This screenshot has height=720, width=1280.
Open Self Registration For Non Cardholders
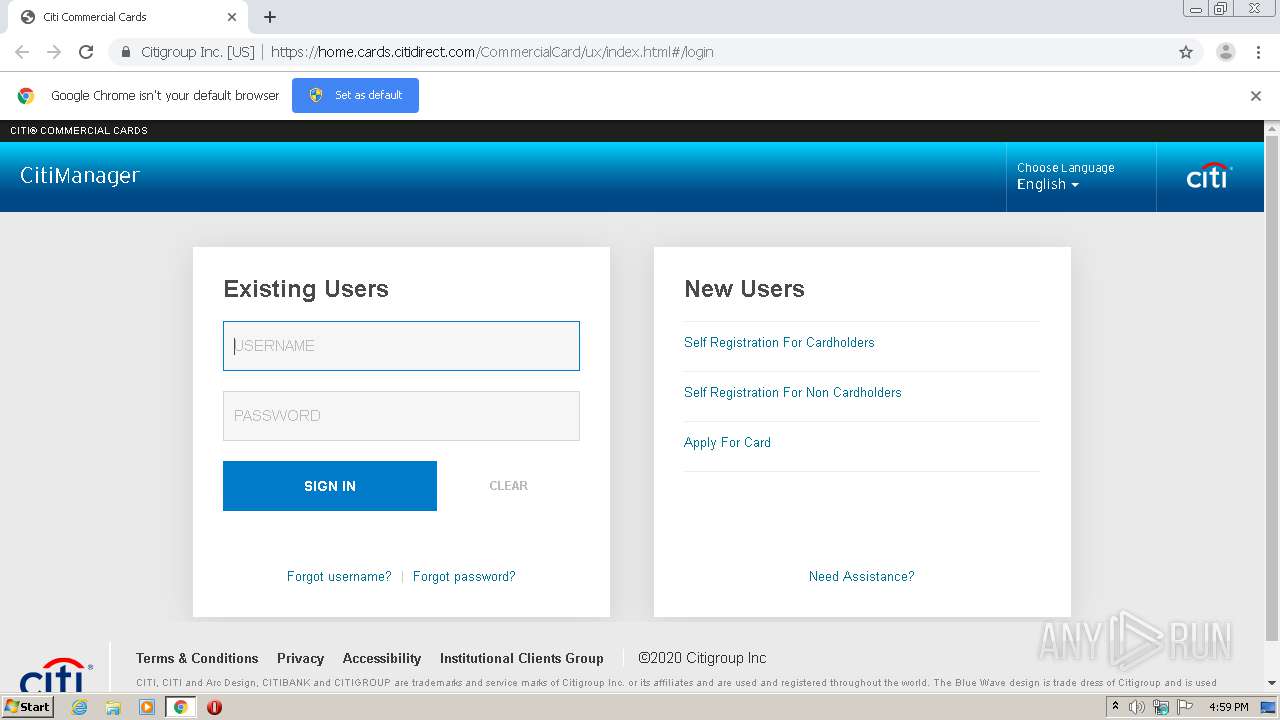tap(793, 393)
